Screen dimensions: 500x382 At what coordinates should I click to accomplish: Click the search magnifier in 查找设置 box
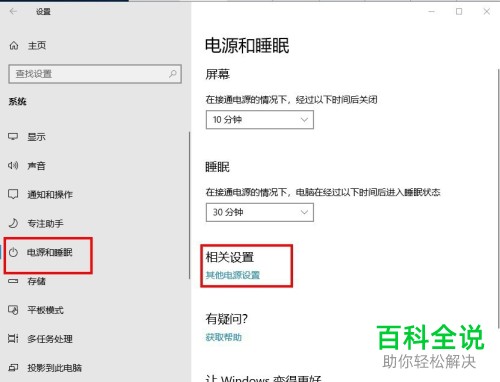click(x=173, y=74)
